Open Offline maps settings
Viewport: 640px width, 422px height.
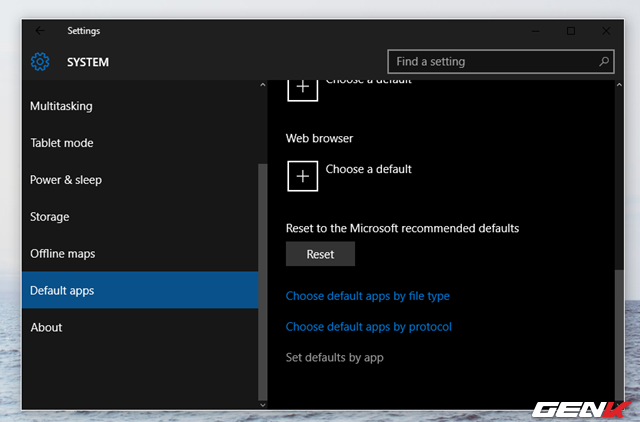(140, 253)
